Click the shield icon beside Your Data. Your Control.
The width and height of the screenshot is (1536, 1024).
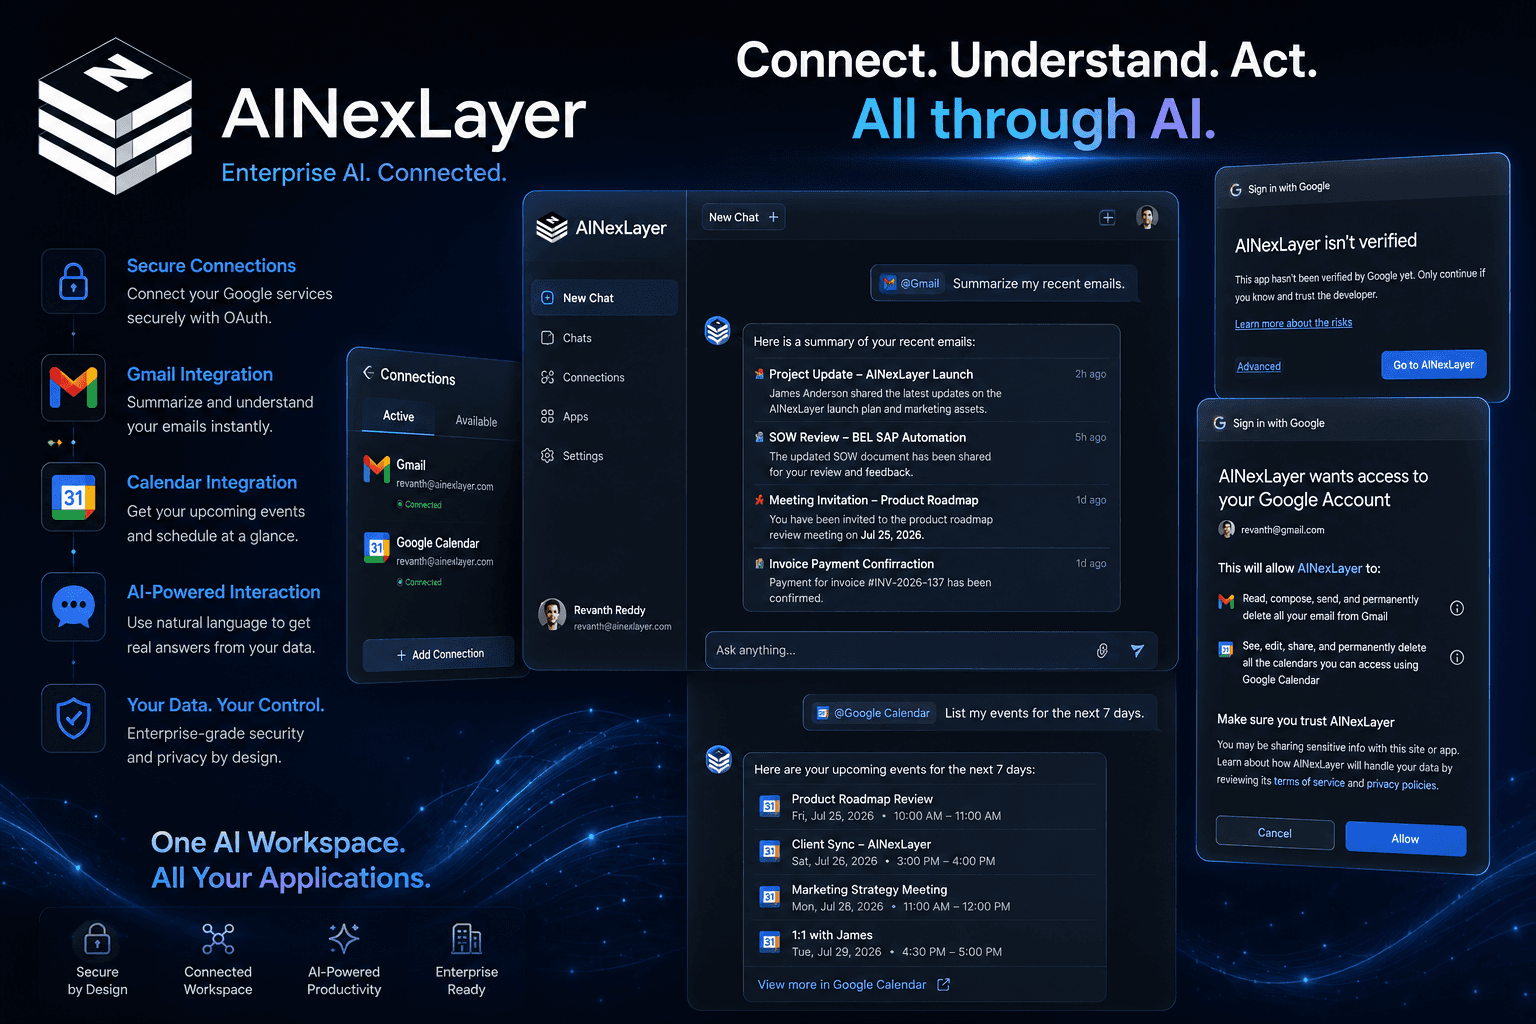point(73,718)
